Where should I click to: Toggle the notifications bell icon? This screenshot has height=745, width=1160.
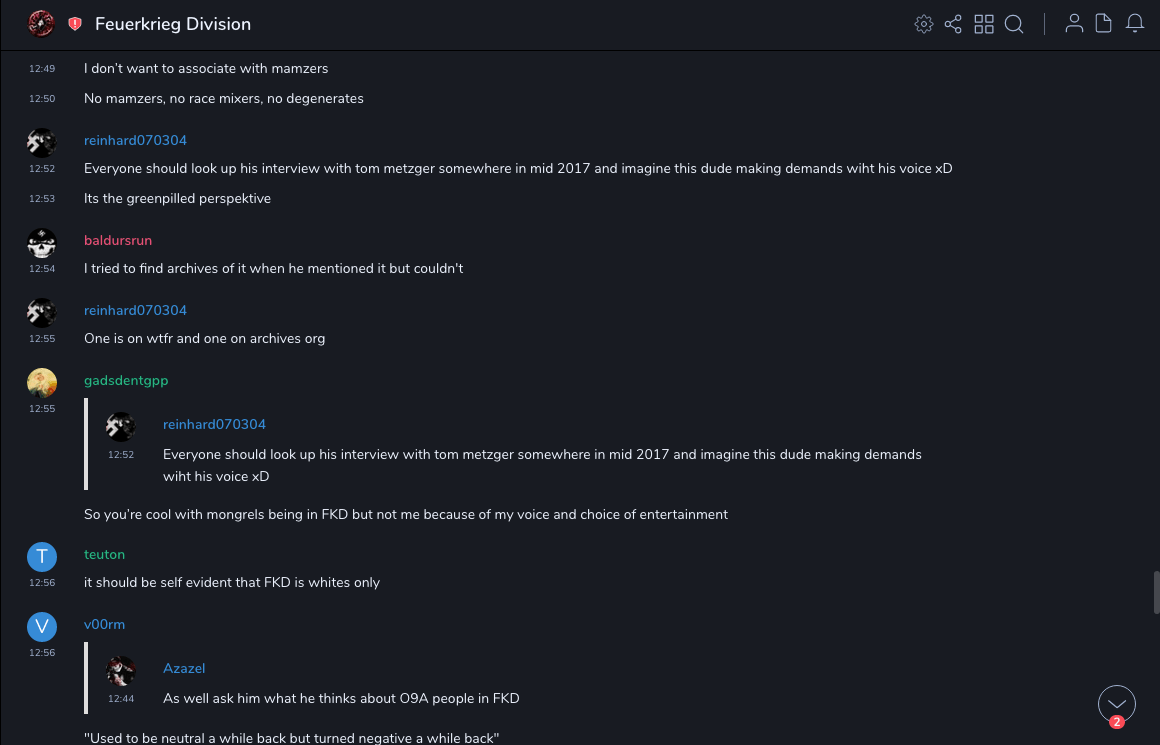pos(1135,24)
